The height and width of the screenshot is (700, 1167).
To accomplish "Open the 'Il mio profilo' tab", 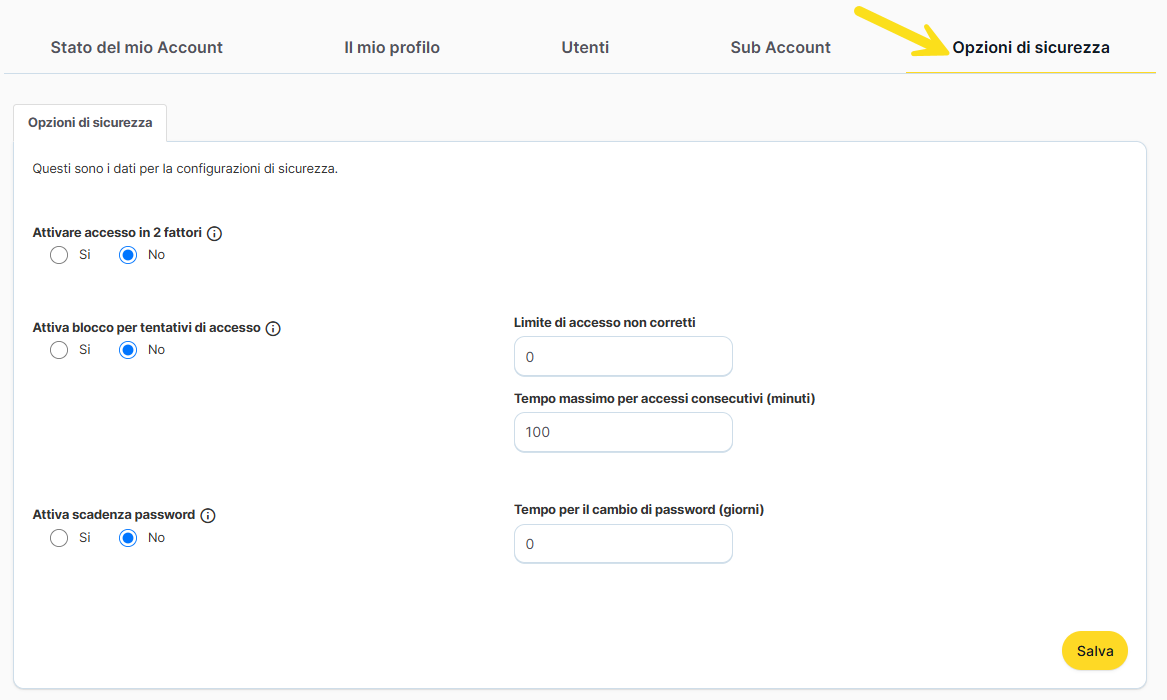I will click(x=392, y=47).
